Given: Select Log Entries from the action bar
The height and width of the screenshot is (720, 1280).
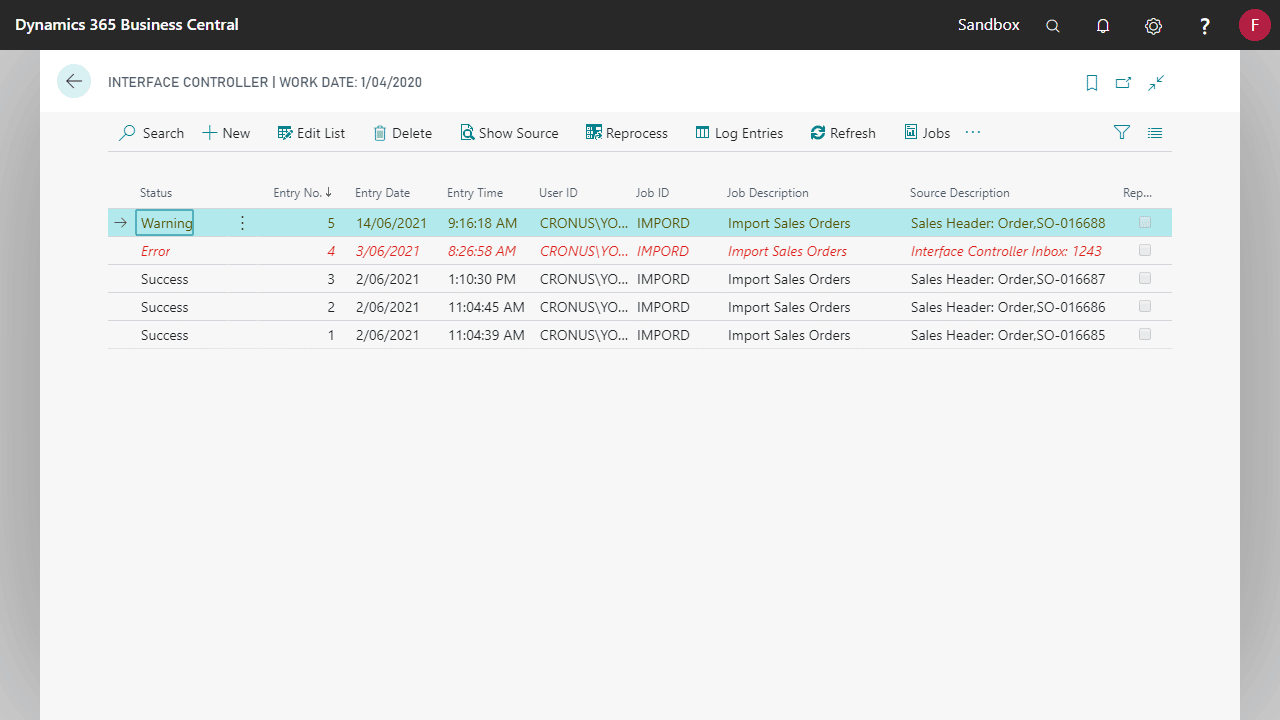Looking at the screenshot, I should click(x=739, y=132).
